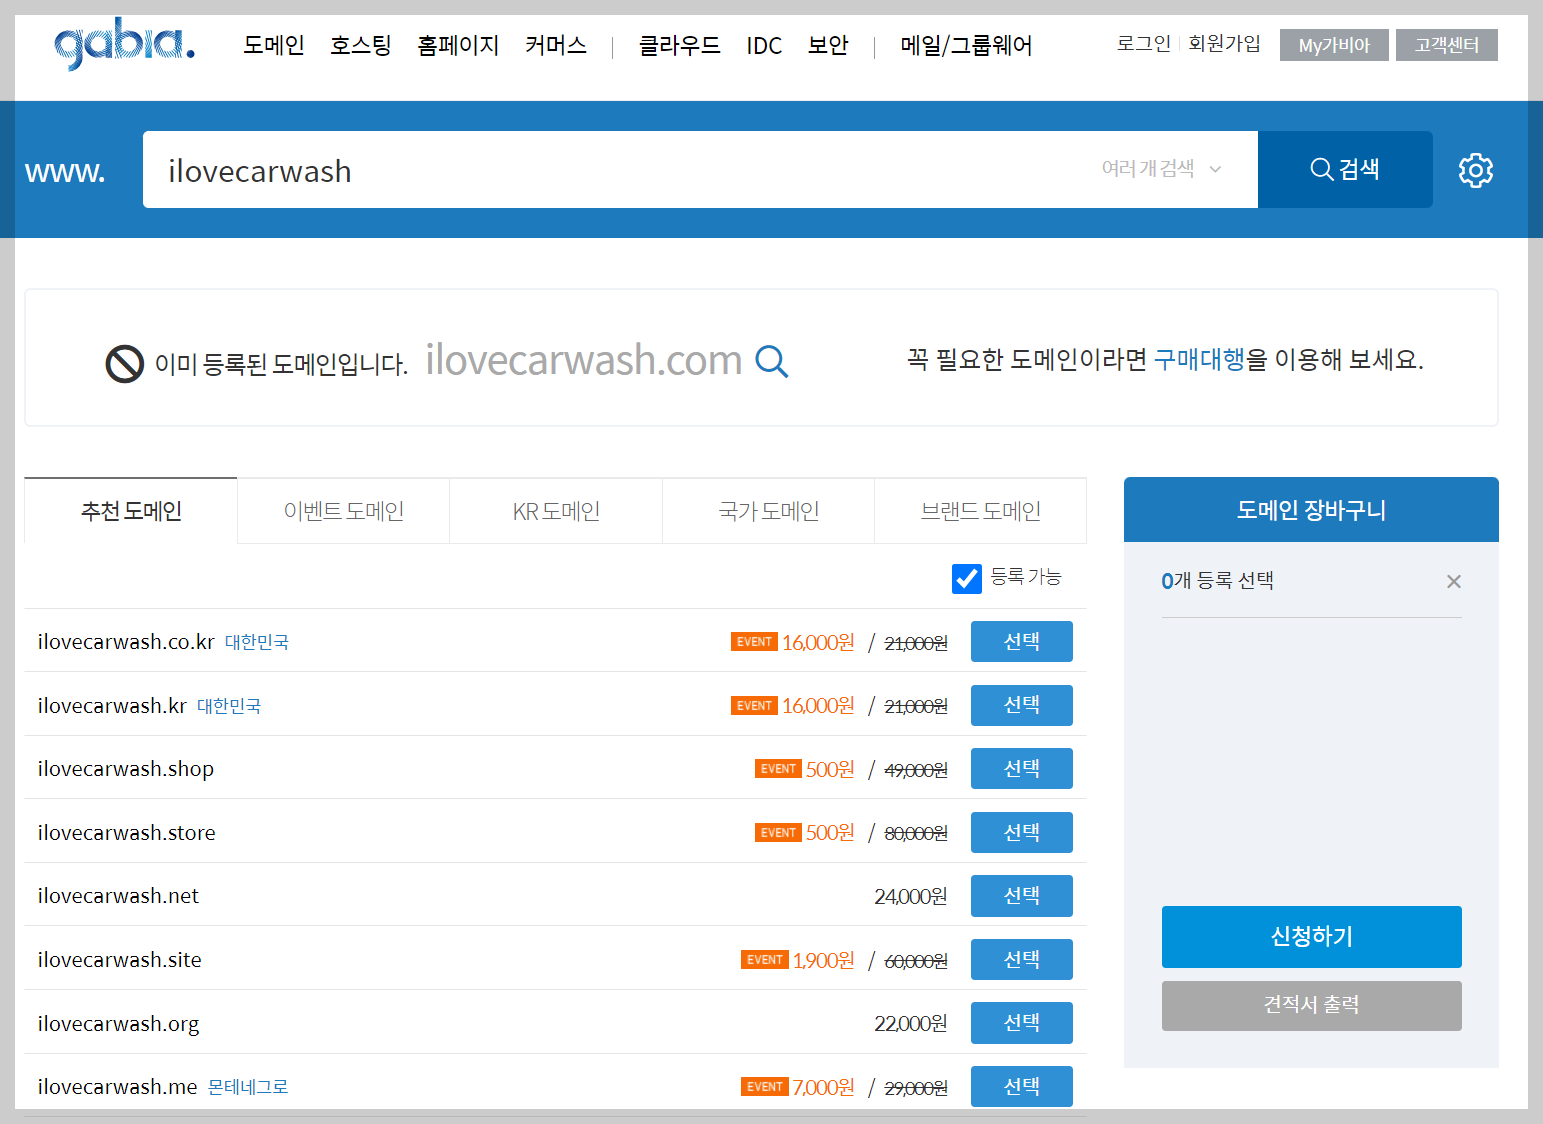The width and height of the screenshot is (1543, 1124).
Task: Select ilovecarwash.site with 선택 button
Action: [1021, 959]
